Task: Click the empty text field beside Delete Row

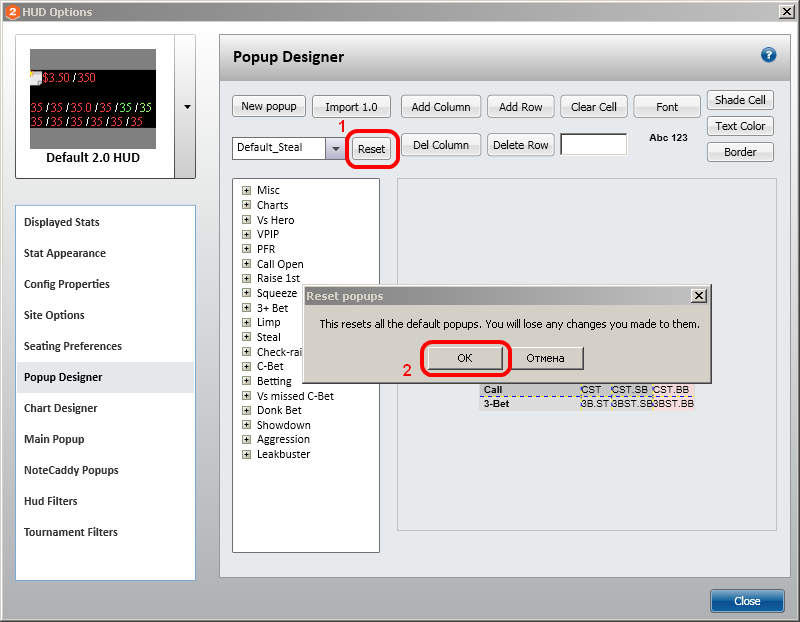Action: [x=594, y=144]
